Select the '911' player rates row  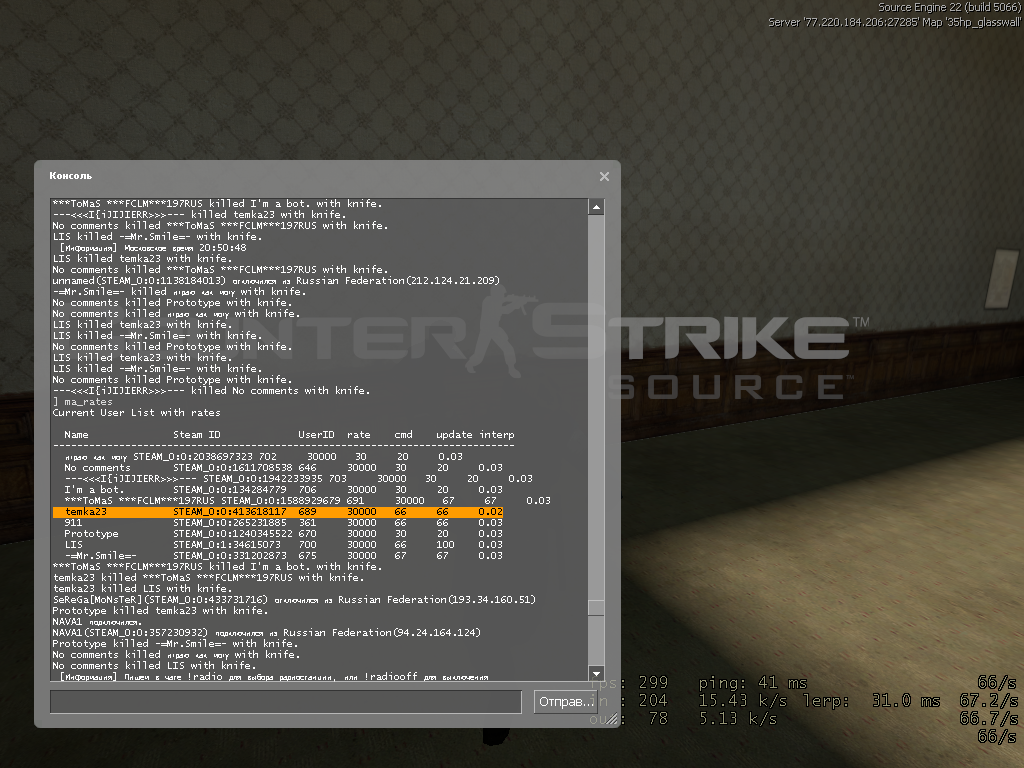(283, 523)
